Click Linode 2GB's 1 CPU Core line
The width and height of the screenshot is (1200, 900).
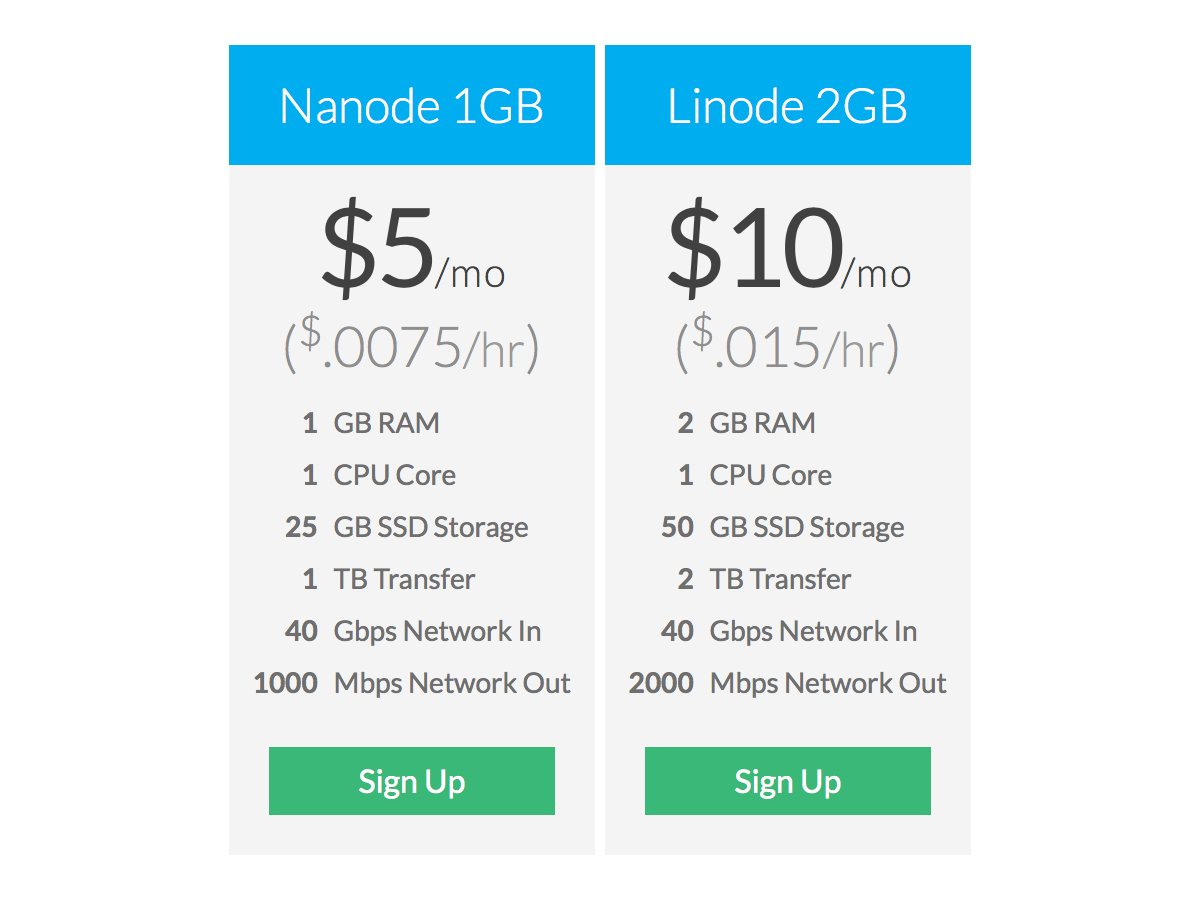[754, 475]
